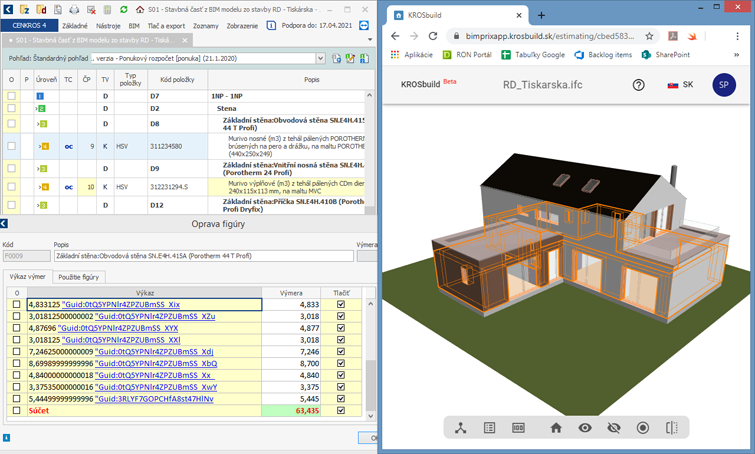
Task: Click the isolate target icon in KROSbuild toolbar
Action: point(643,428)
